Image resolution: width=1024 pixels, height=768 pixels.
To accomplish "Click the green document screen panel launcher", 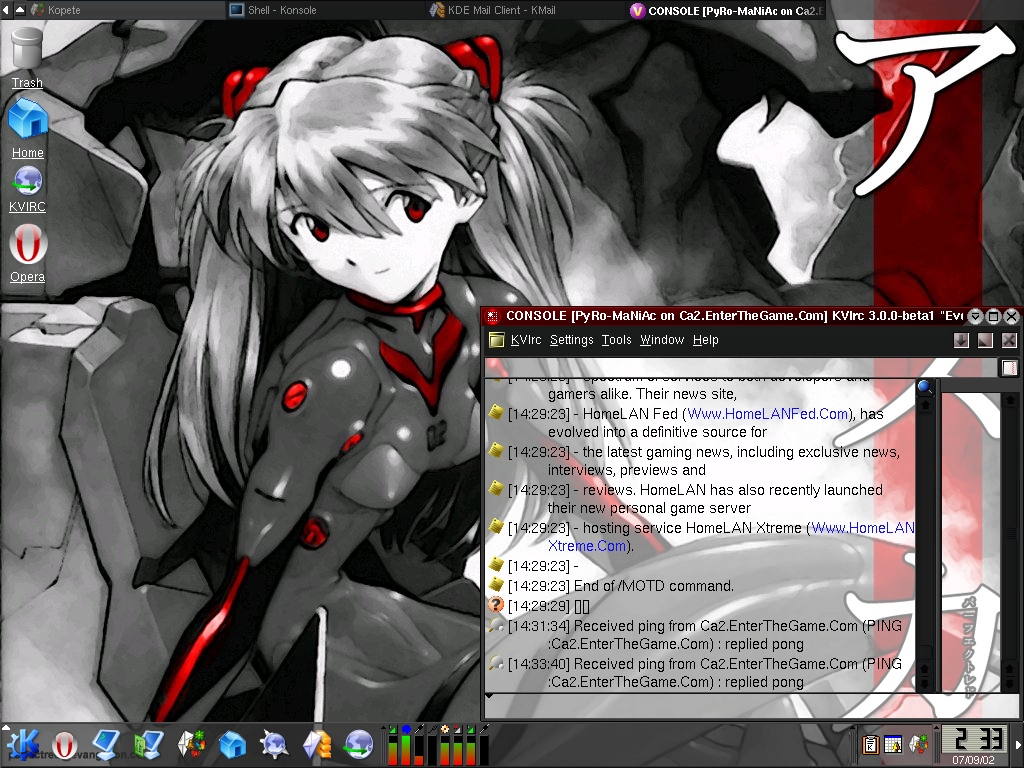I will point(148,745).
